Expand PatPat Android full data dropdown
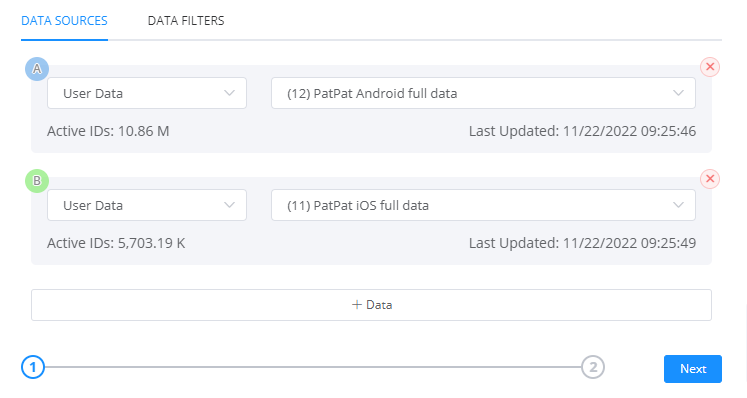Screen dimensions: 747x398 click(x=483, y=93)
